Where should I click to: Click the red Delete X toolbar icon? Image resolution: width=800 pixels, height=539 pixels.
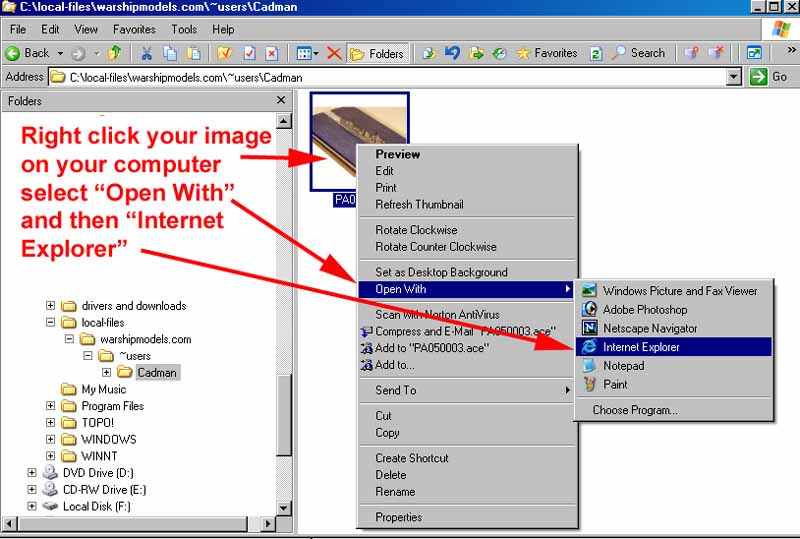click(x=334, y=53)
